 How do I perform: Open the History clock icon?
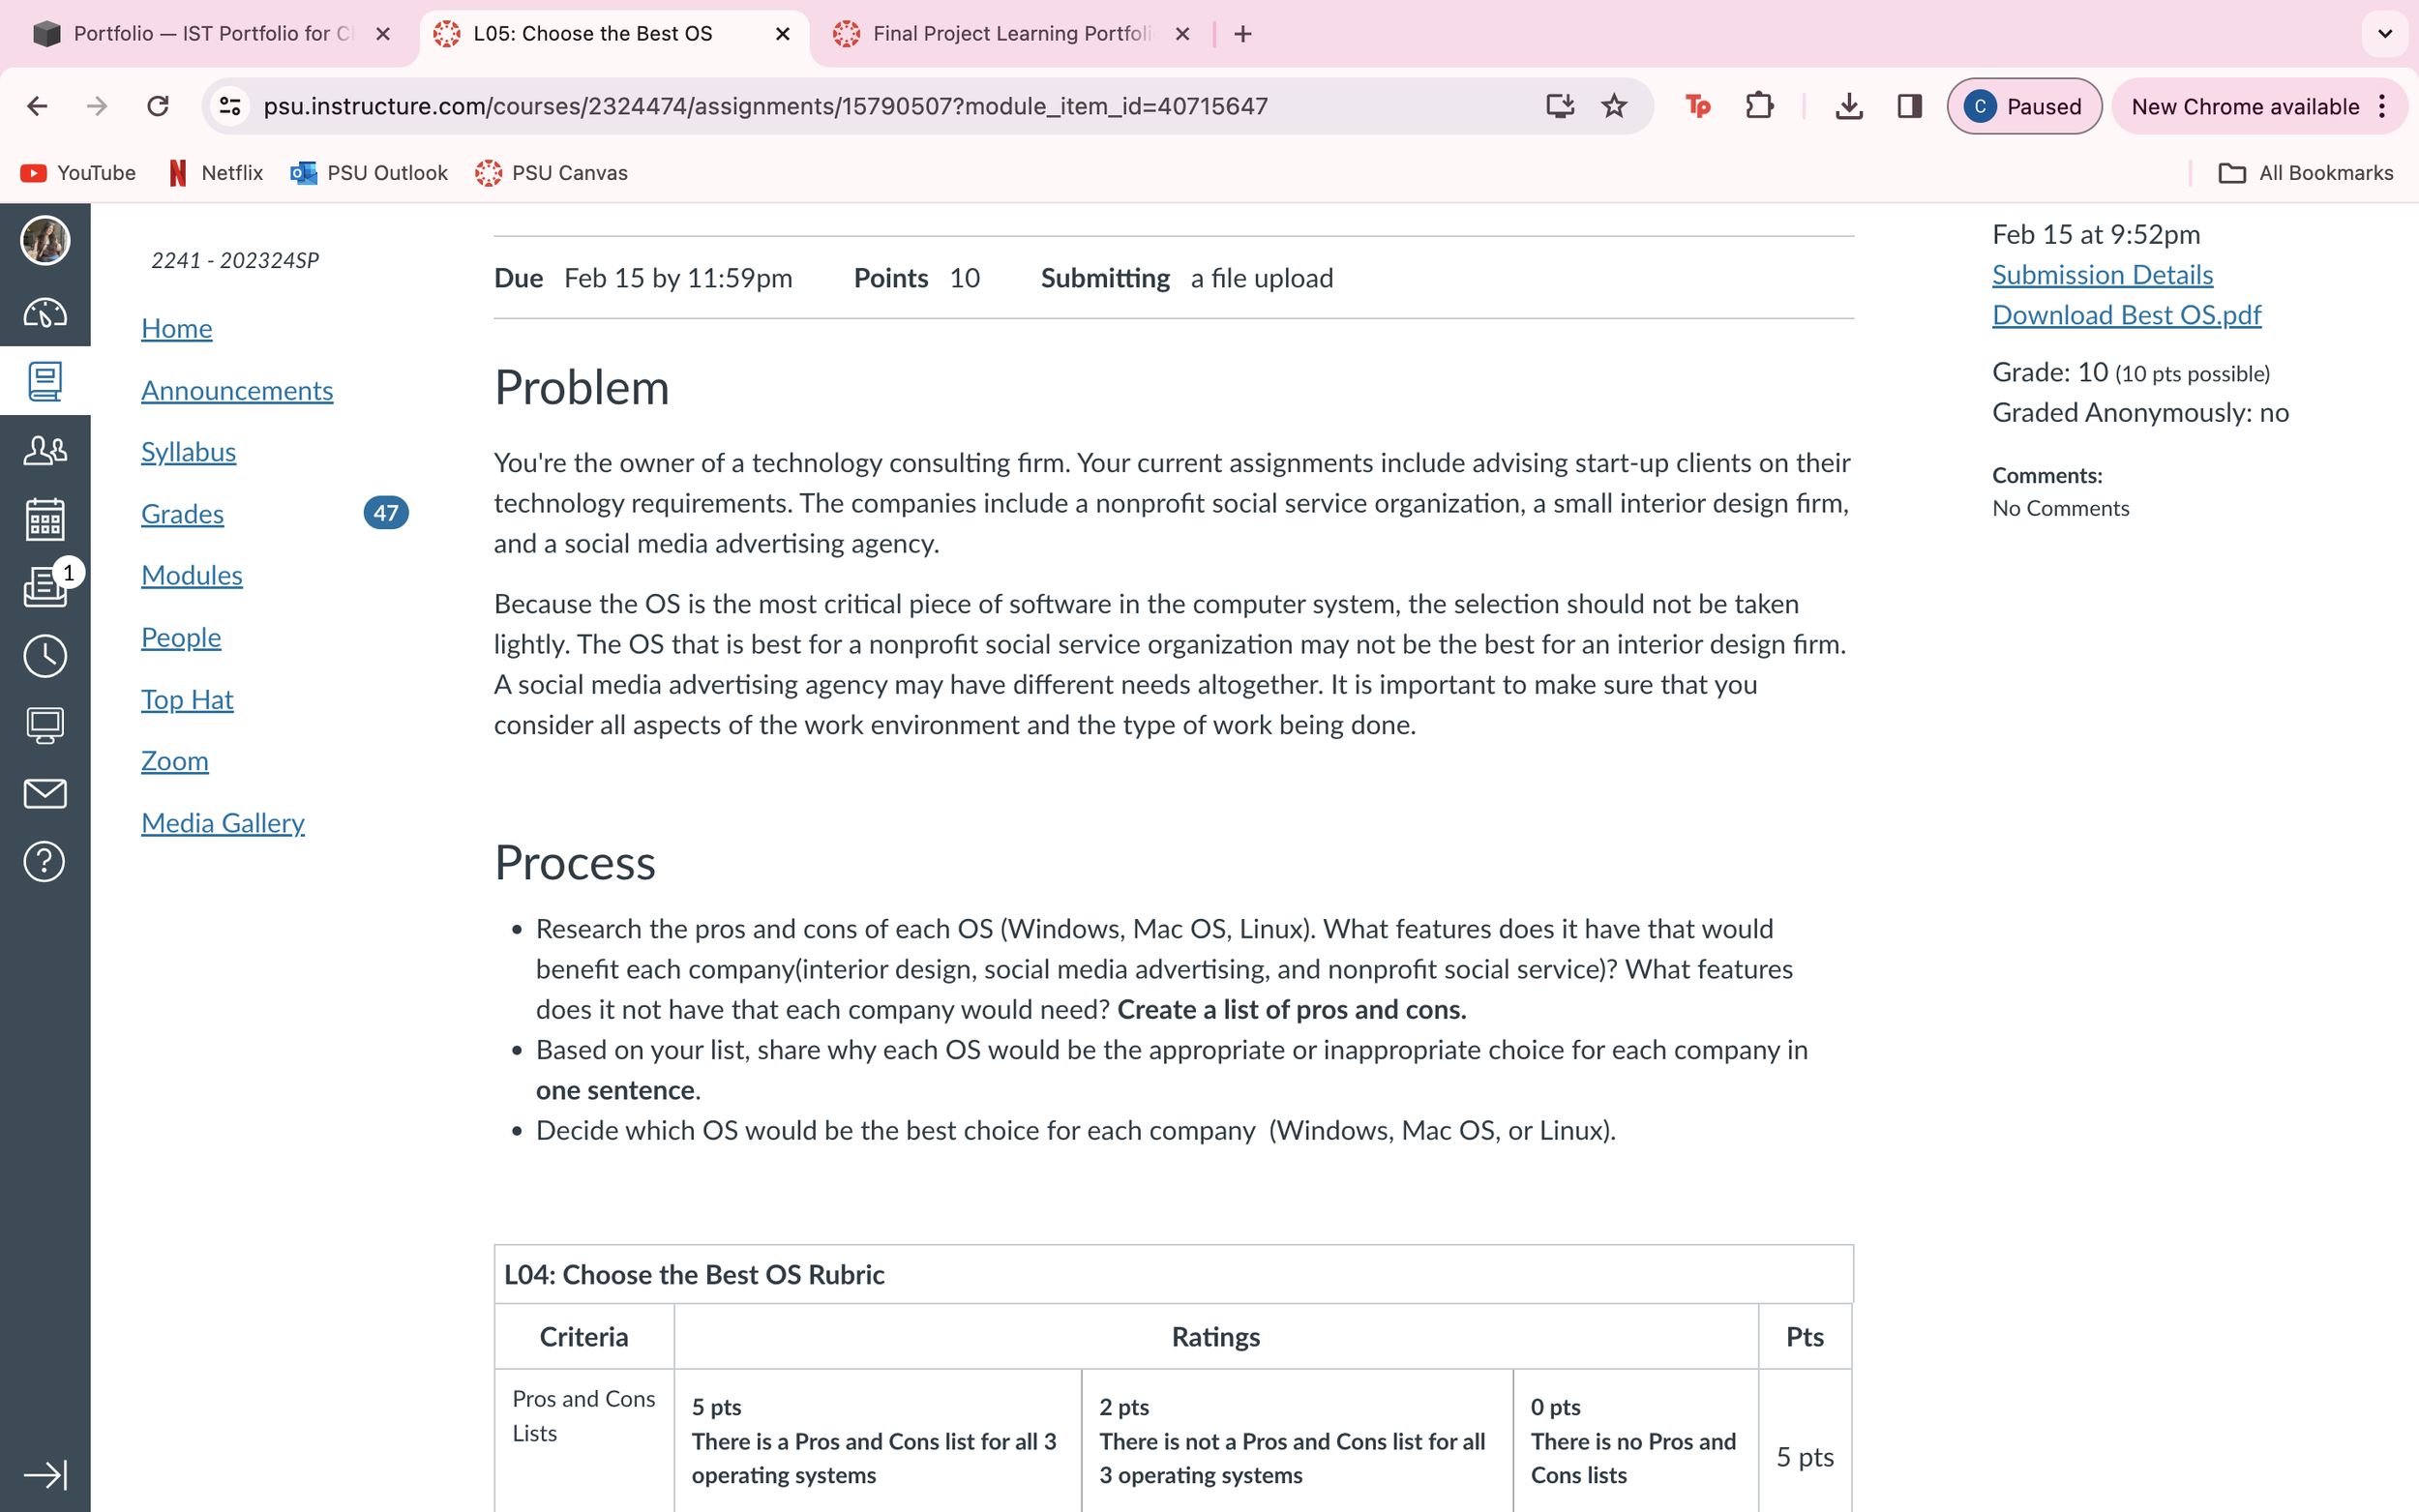tap(45, 656)
